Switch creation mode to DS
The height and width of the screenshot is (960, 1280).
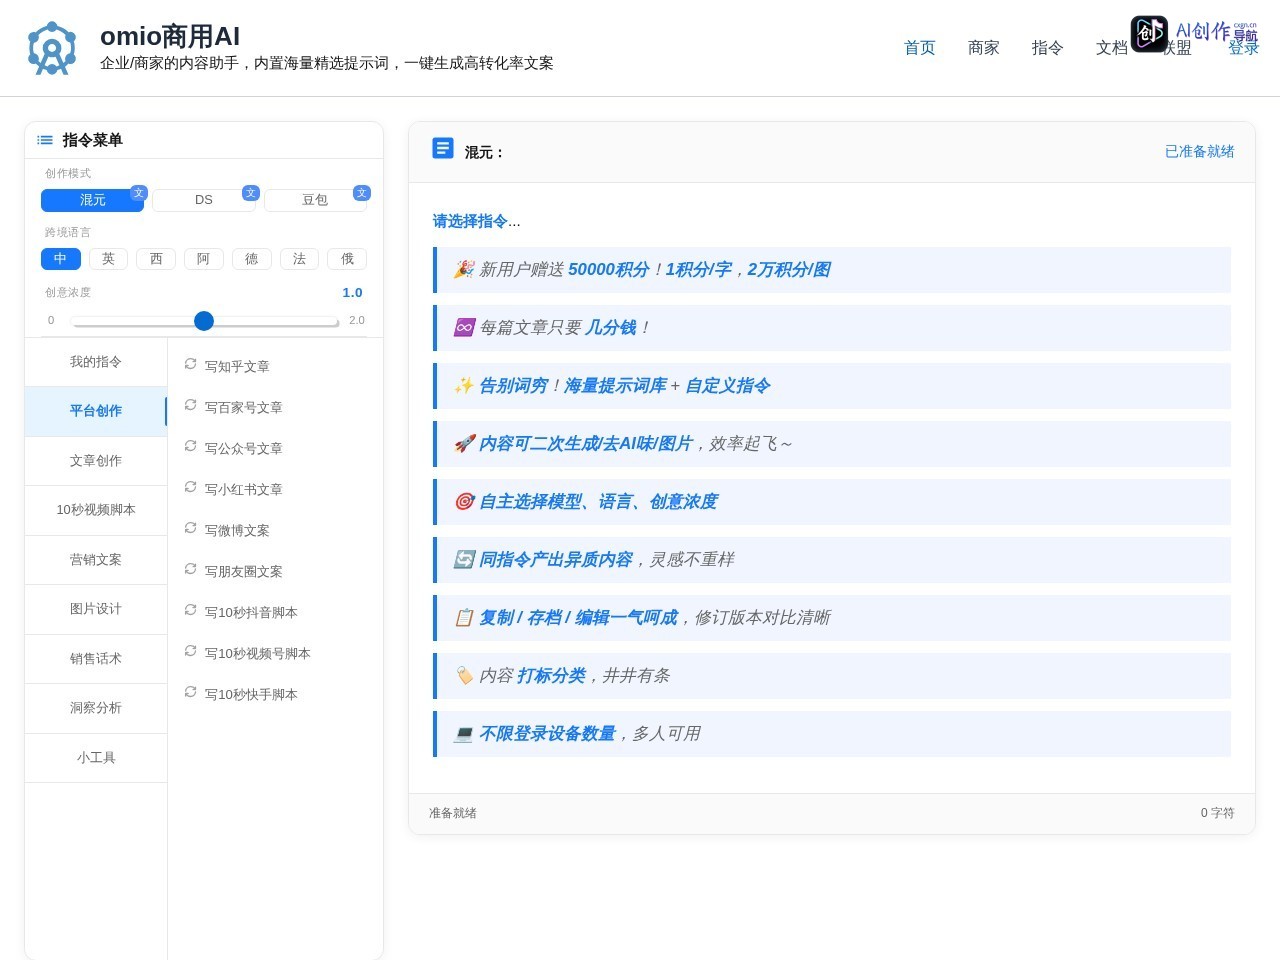204,200
